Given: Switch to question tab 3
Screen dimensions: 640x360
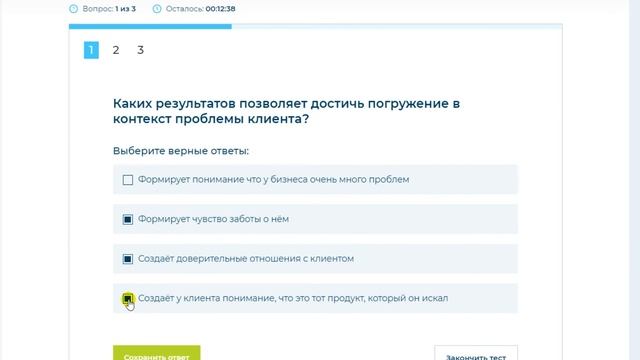Looking at the screenshot, I should (140, 50).
